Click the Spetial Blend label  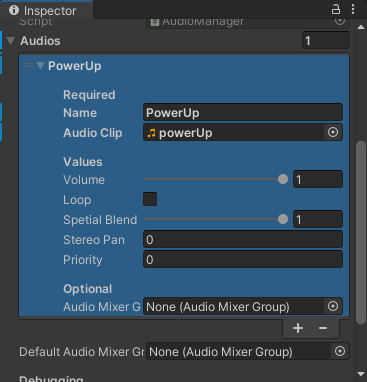(x=100, y=220)
